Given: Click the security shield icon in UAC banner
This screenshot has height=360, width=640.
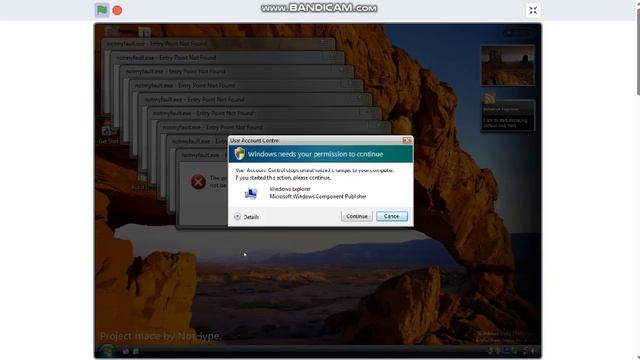Looking at the screenshot, I should (x=240, y=154).
